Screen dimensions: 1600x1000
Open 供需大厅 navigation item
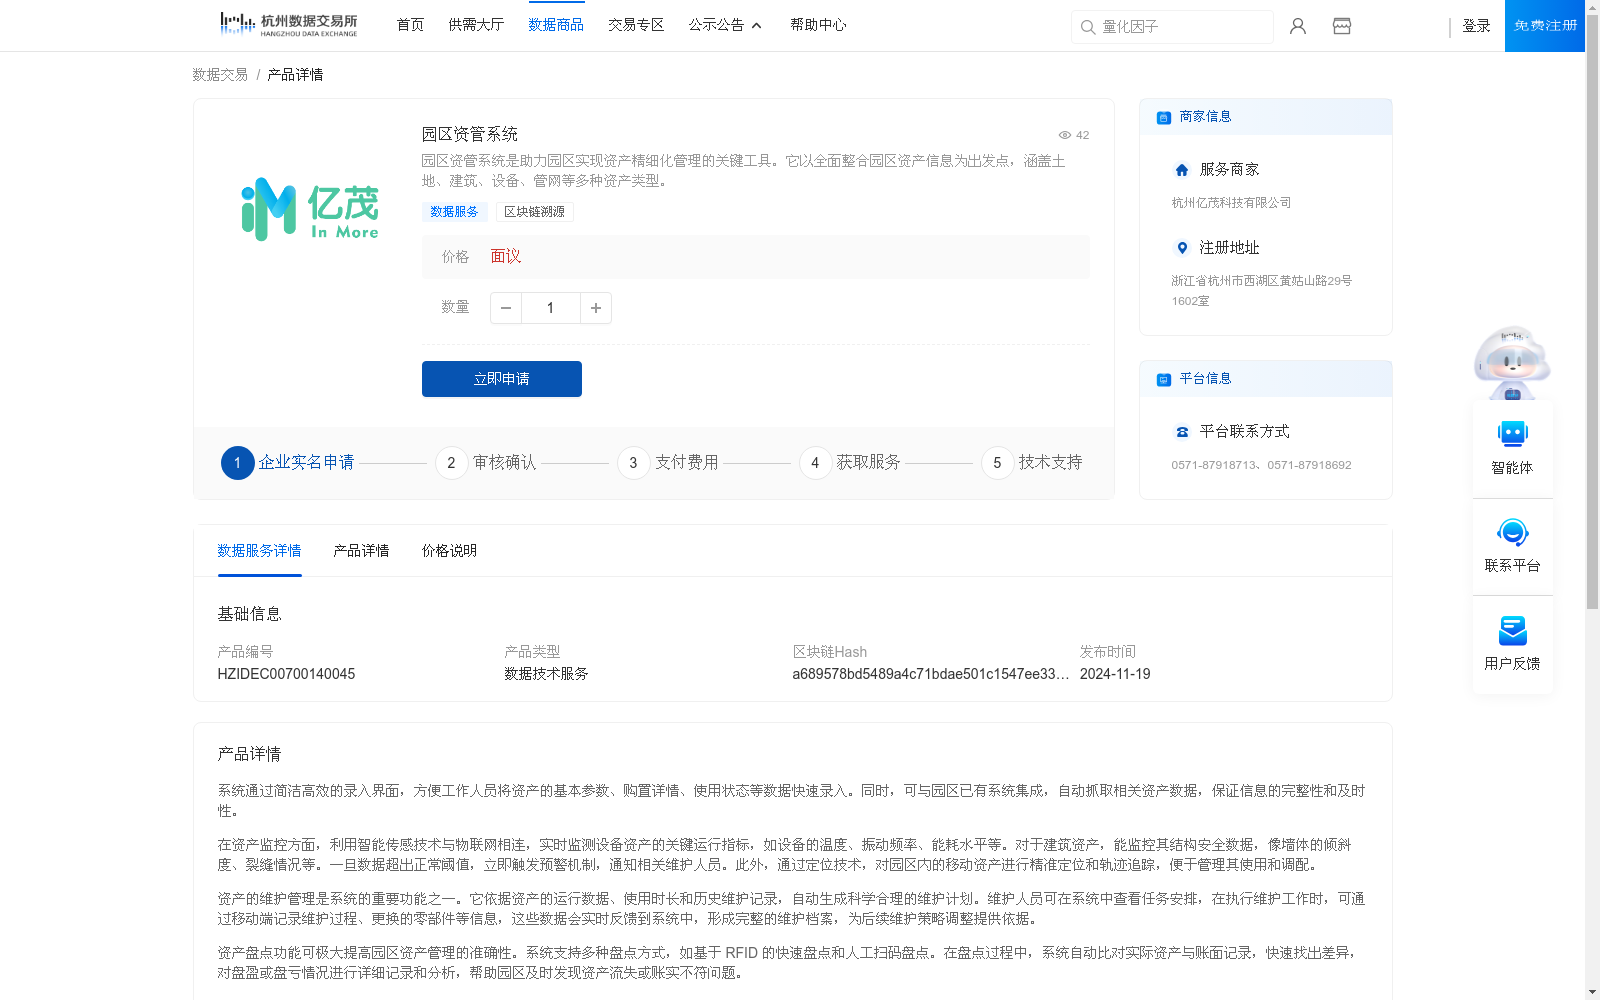476,25
